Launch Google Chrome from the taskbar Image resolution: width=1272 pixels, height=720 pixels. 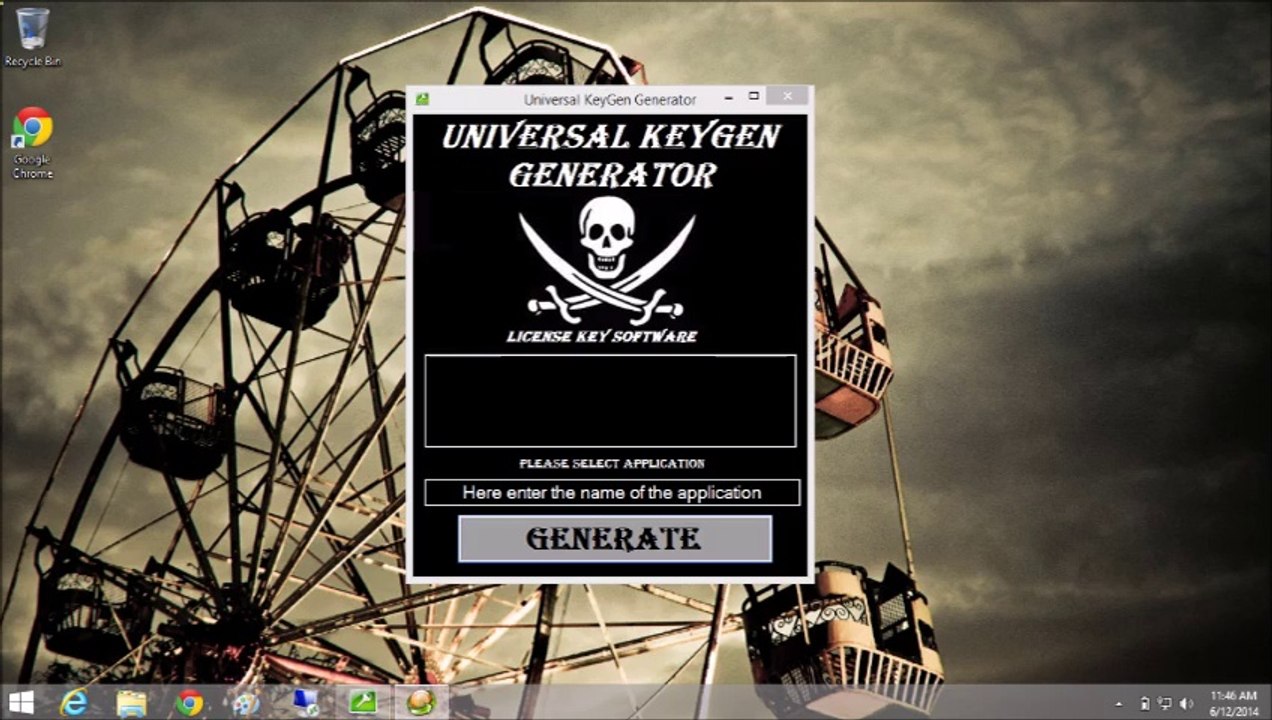click(x=189, y=702)
